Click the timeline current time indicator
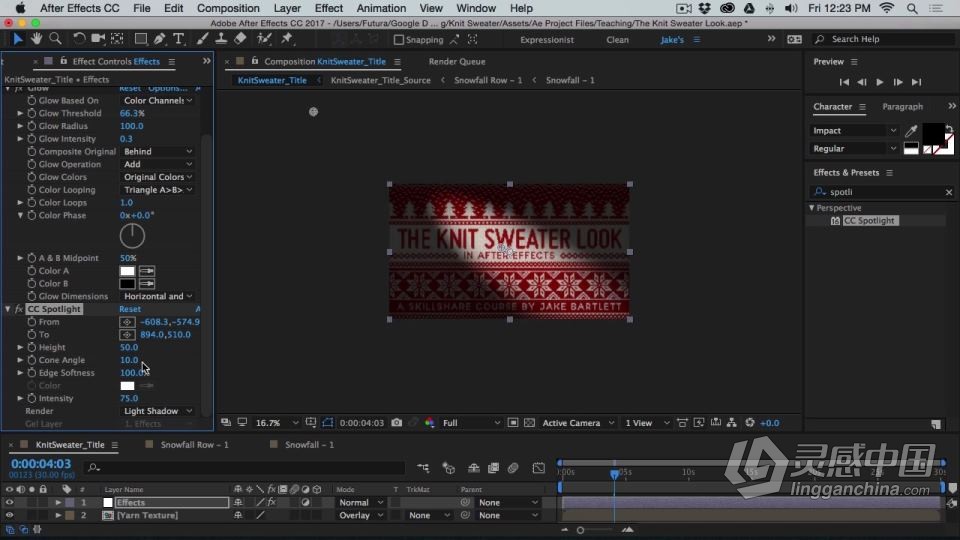Image resolution: width=960 pixels, height=540 pixels. [x=614, y=474]
